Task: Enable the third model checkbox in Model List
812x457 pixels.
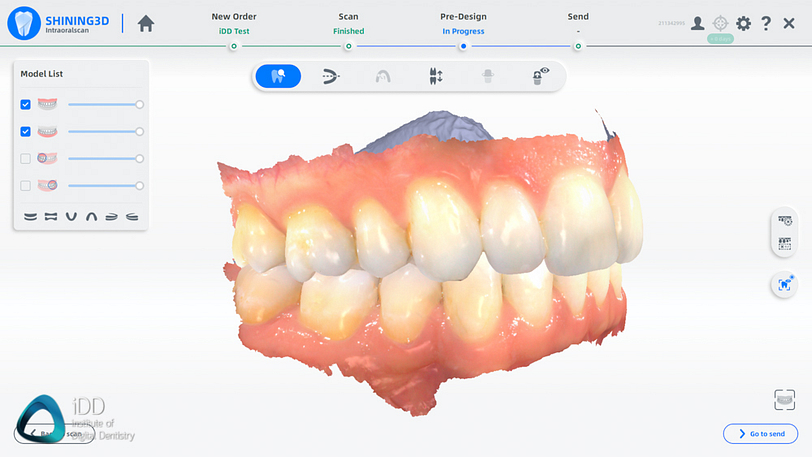Action: [26, 158]
